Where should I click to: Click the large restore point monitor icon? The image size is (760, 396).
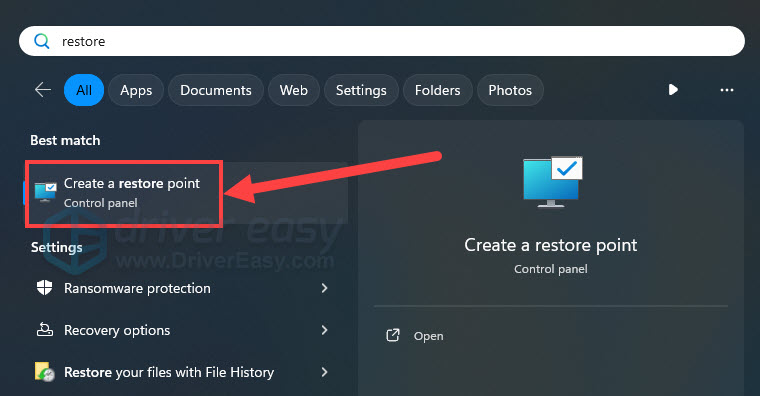tap(552, 182)
